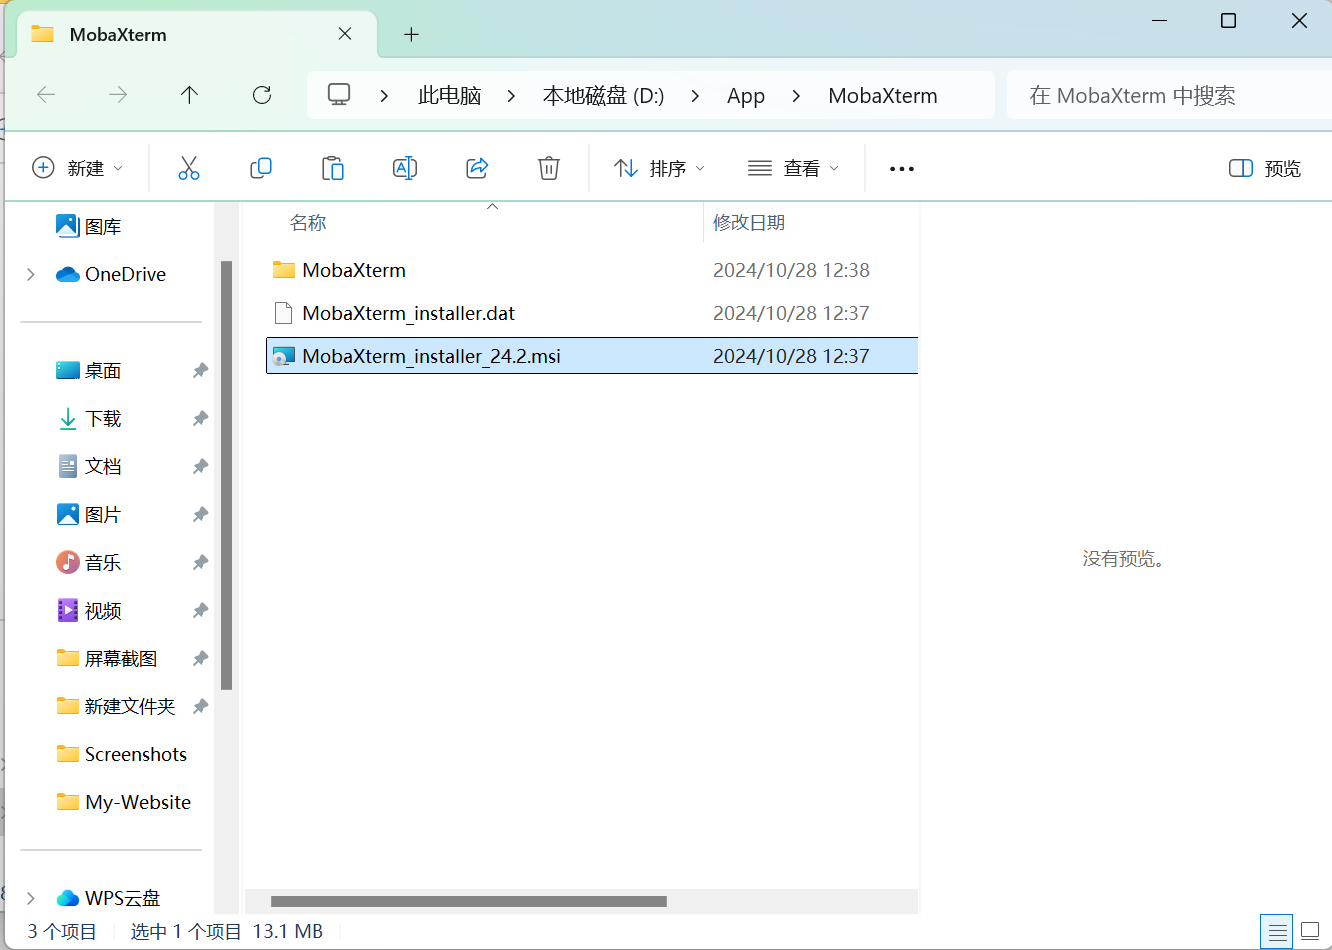The image size is (1332, 950).
Task: Click chevron after 此电脑 in address bar
Action: (512, 96)
